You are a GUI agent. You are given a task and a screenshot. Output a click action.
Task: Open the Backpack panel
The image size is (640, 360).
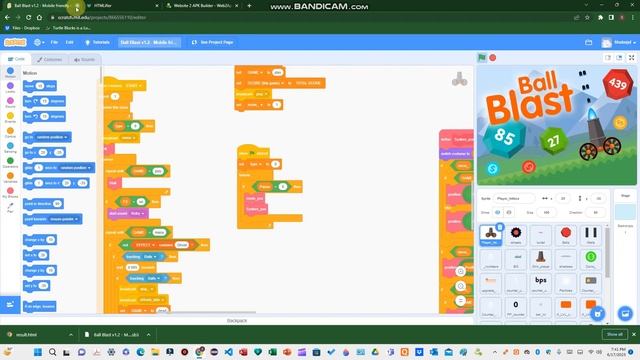[x=237, y=320]
